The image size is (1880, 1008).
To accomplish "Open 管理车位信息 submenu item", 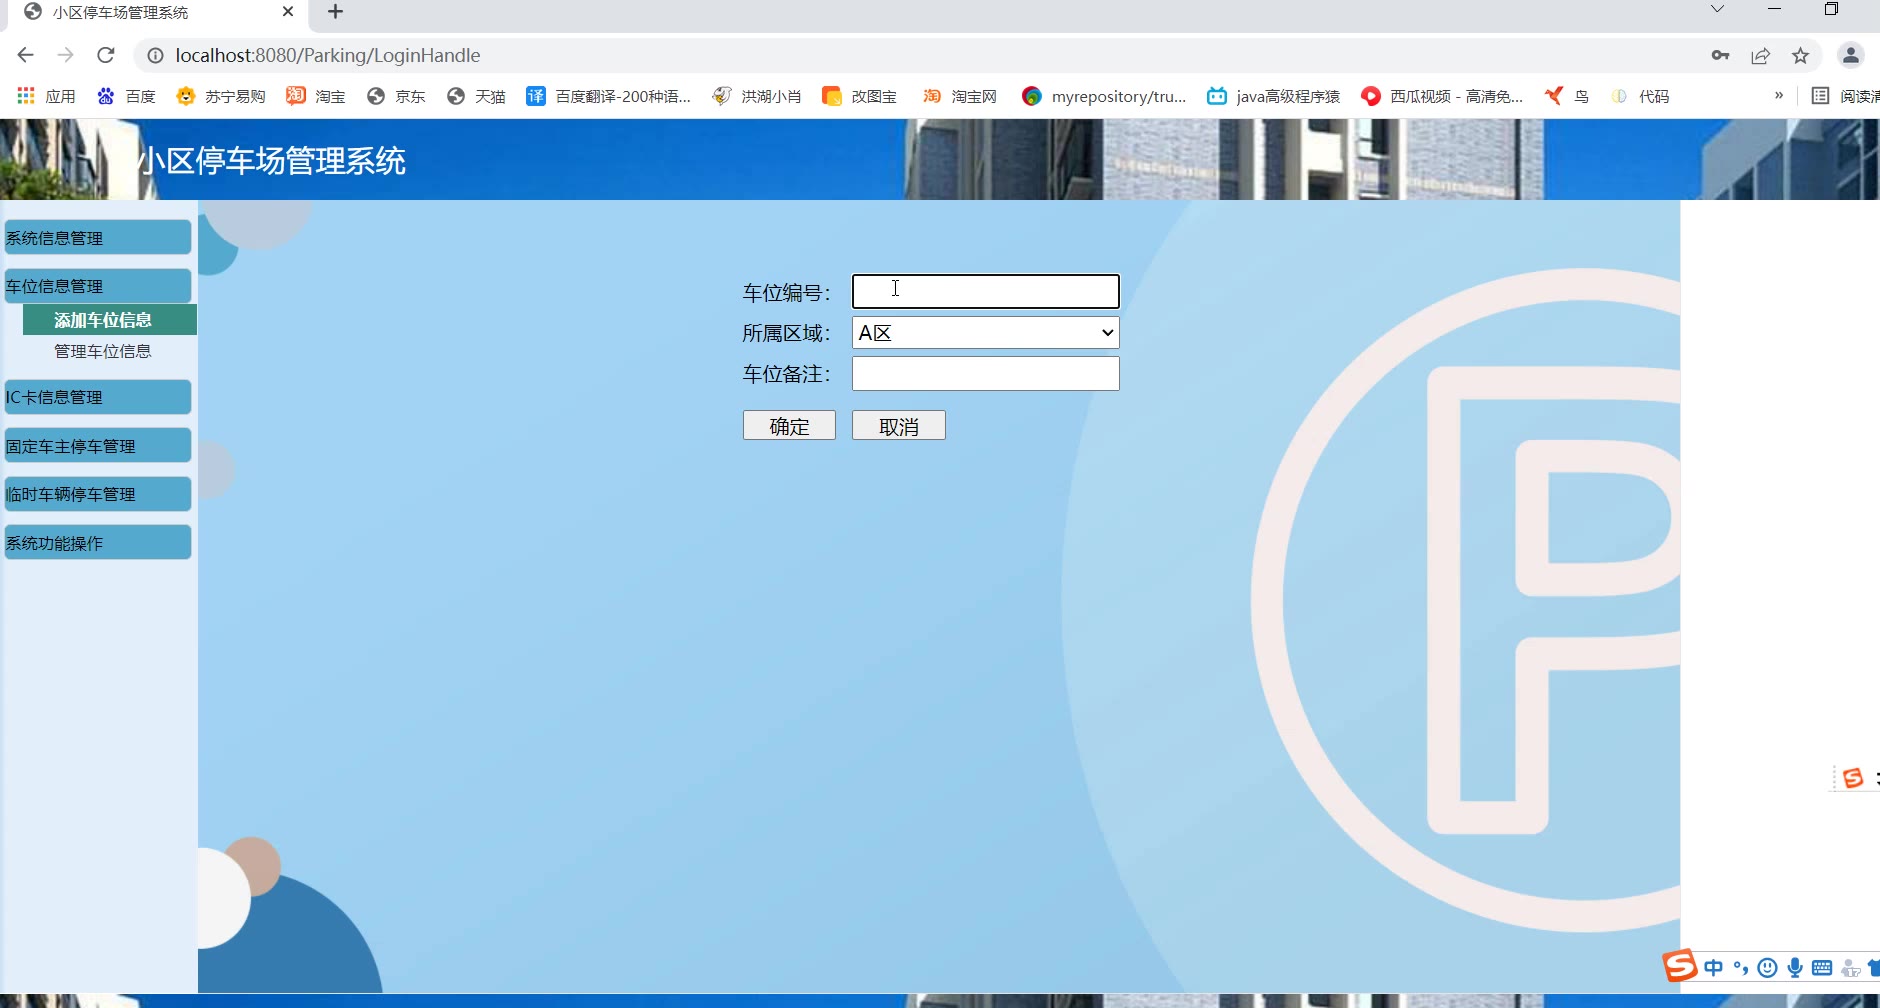I will pos(103,351).
